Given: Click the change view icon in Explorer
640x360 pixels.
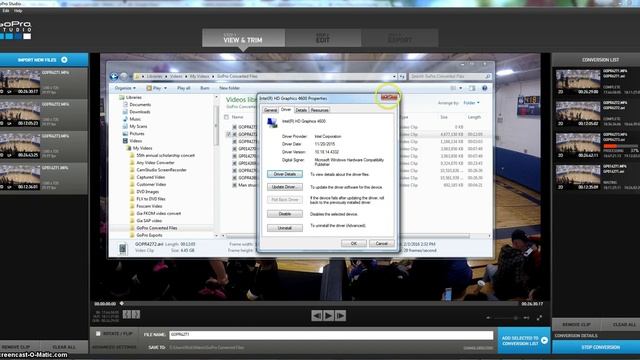Looking at the screenshot, I should click(453, 88).
